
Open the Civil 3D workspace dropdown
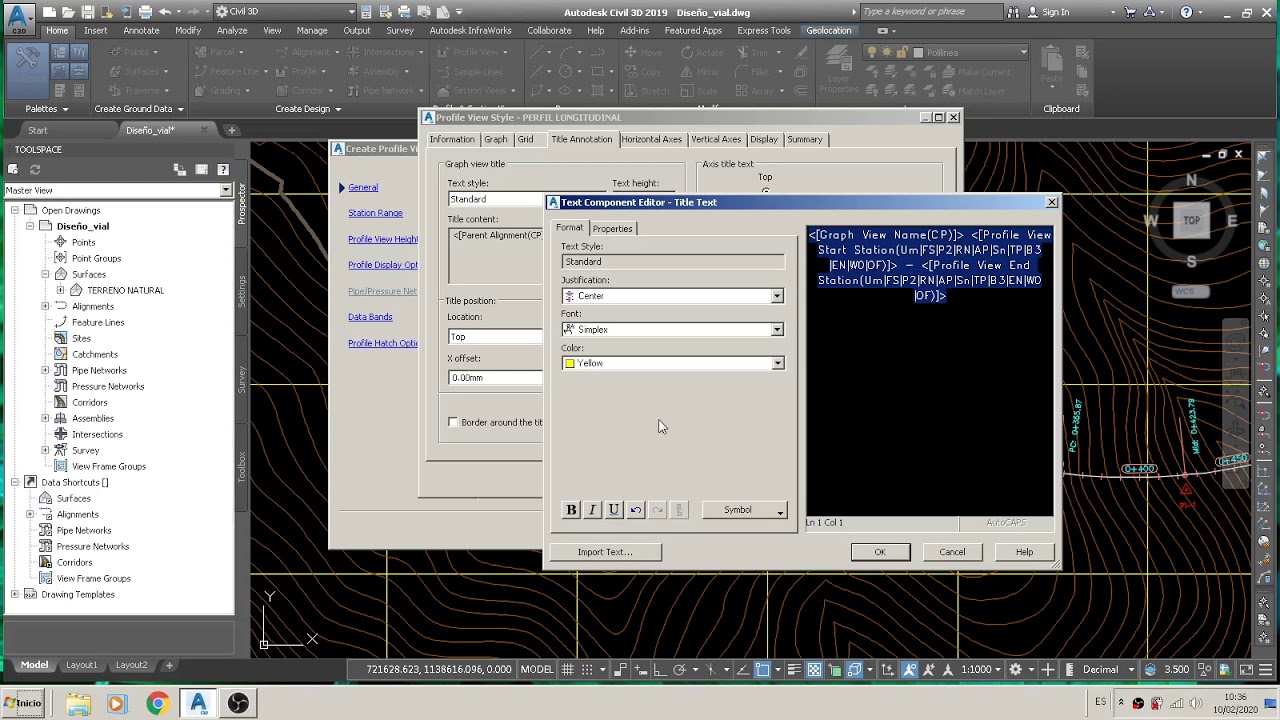point(285,12)
